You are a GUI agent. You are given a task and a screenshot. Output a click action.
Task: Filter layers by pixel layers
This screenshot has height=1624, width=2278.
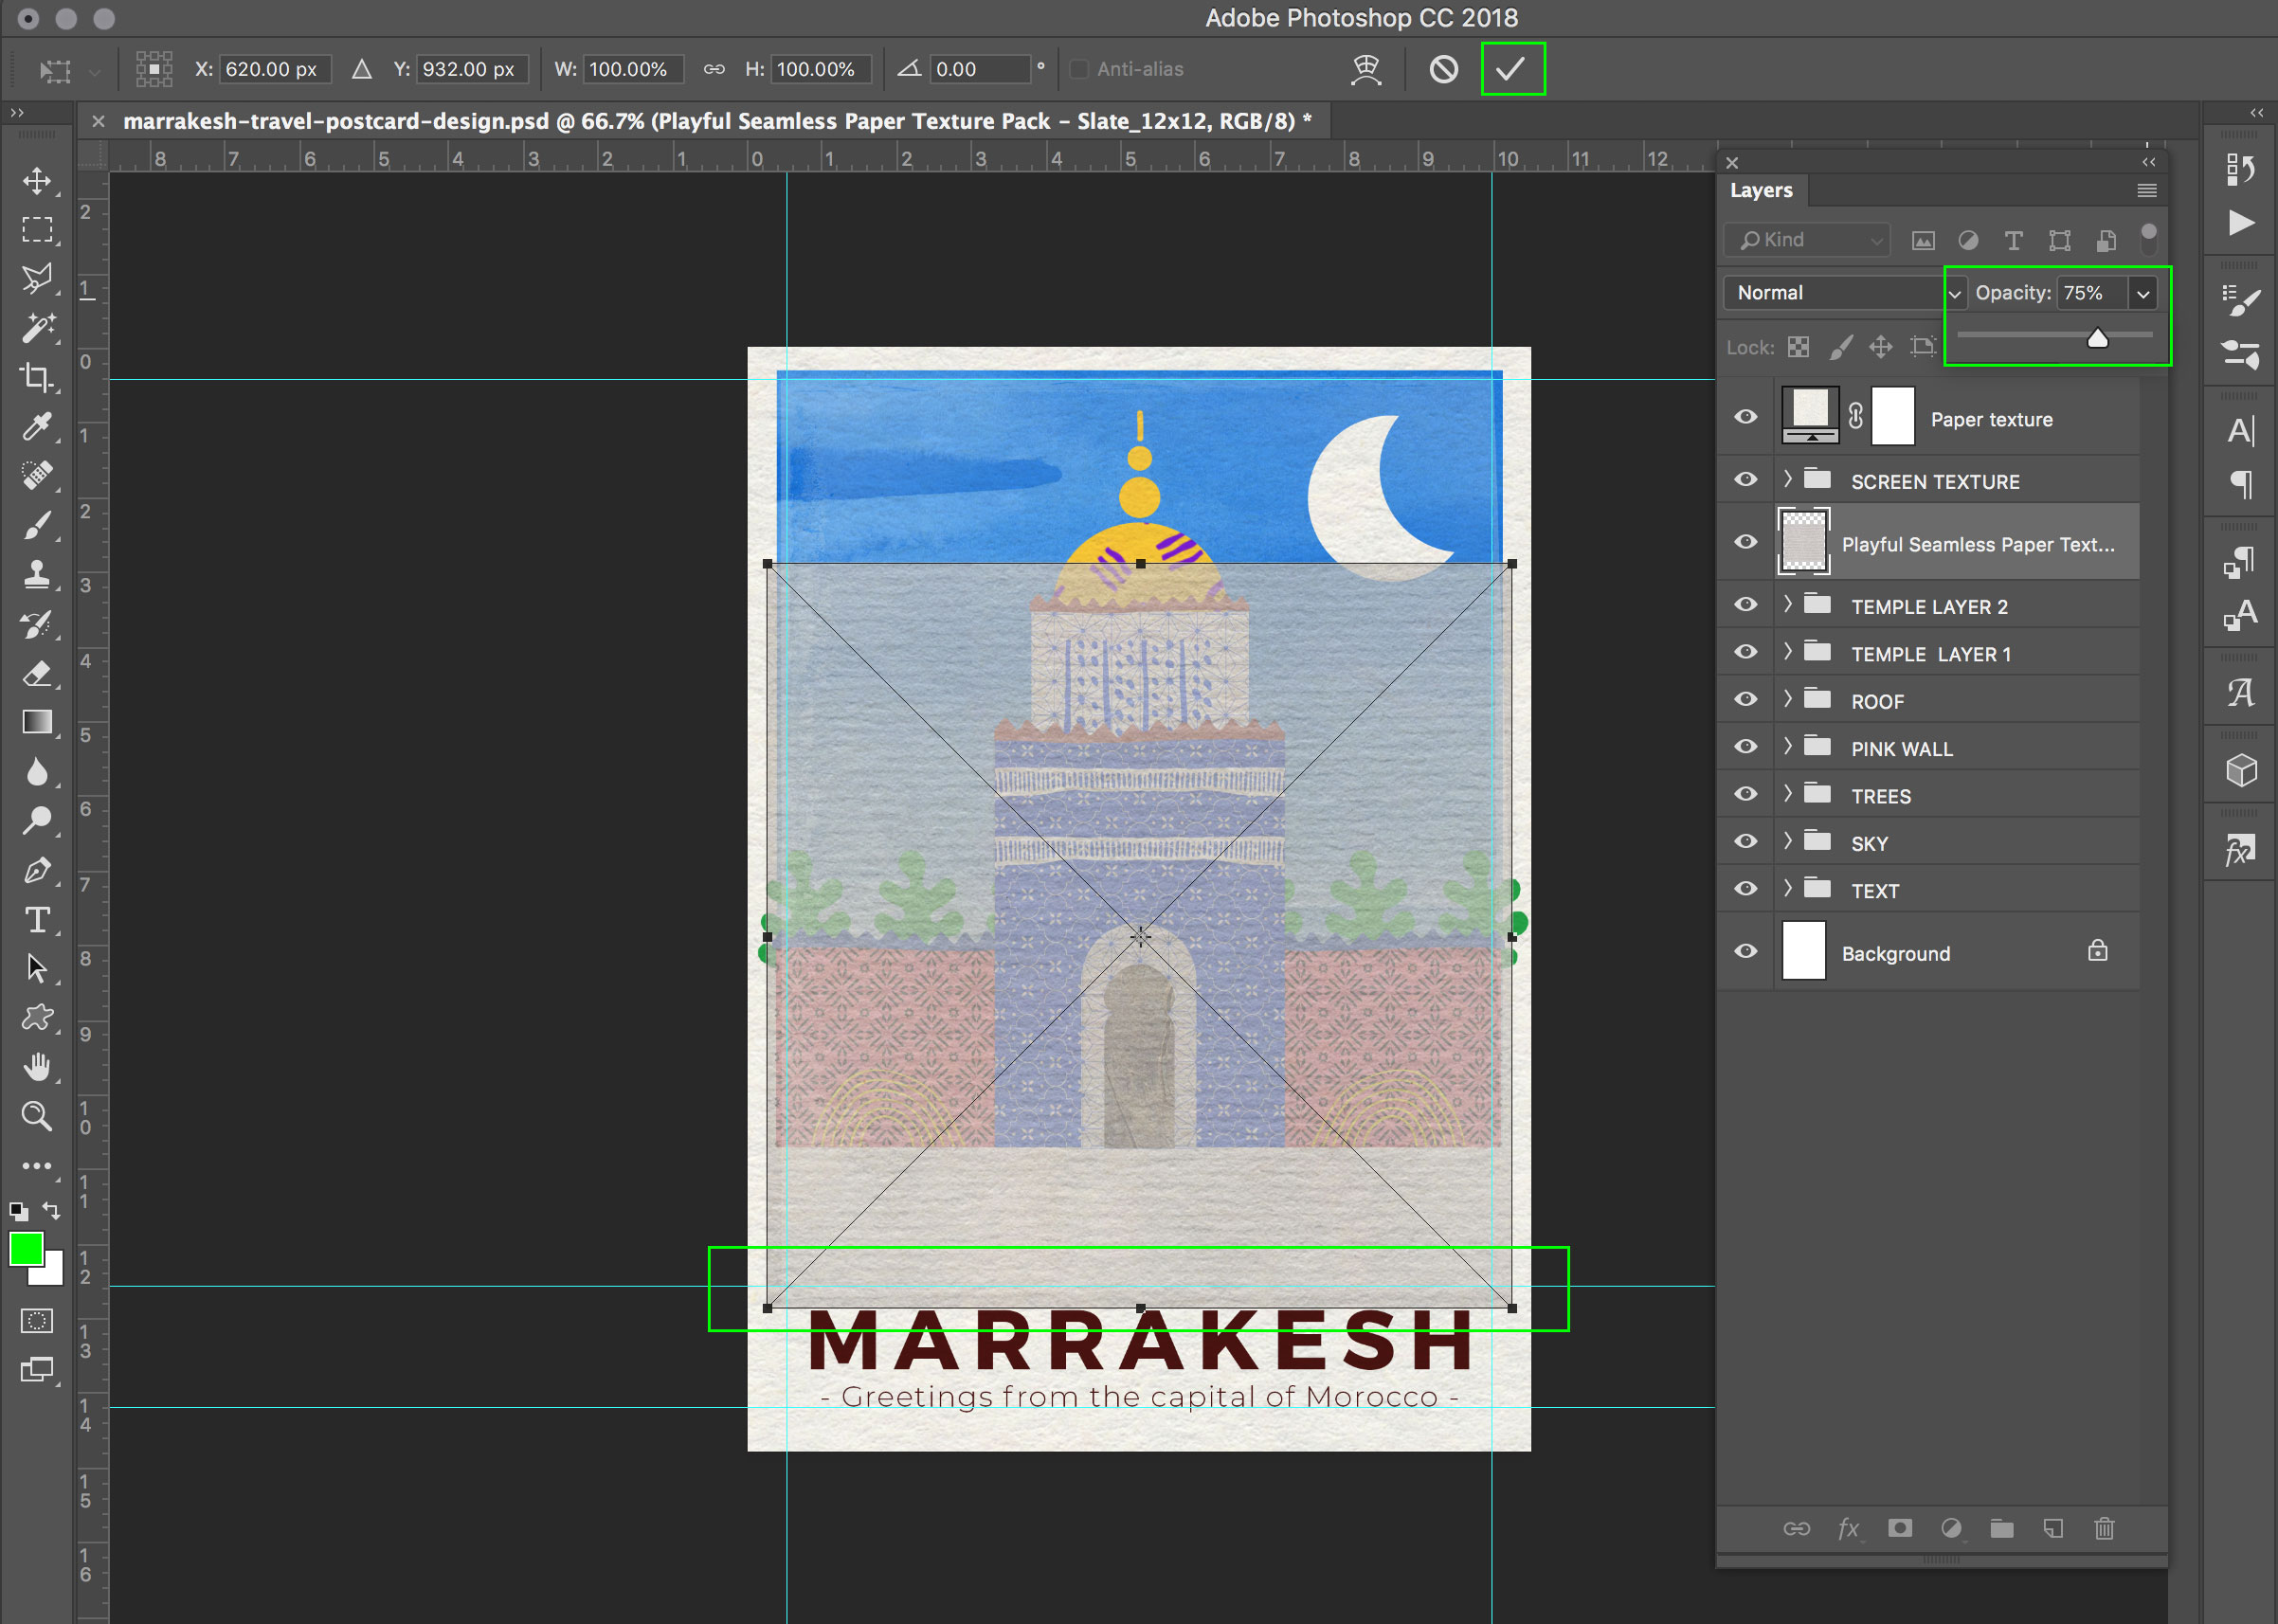(x=1922, y=240)
